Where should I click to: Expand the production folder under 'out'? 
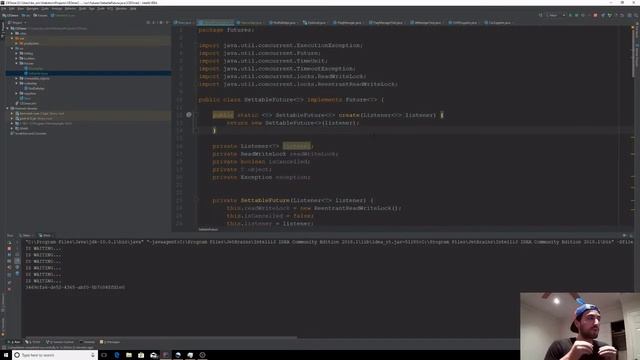pyautogui.click(x=17, y=43)
